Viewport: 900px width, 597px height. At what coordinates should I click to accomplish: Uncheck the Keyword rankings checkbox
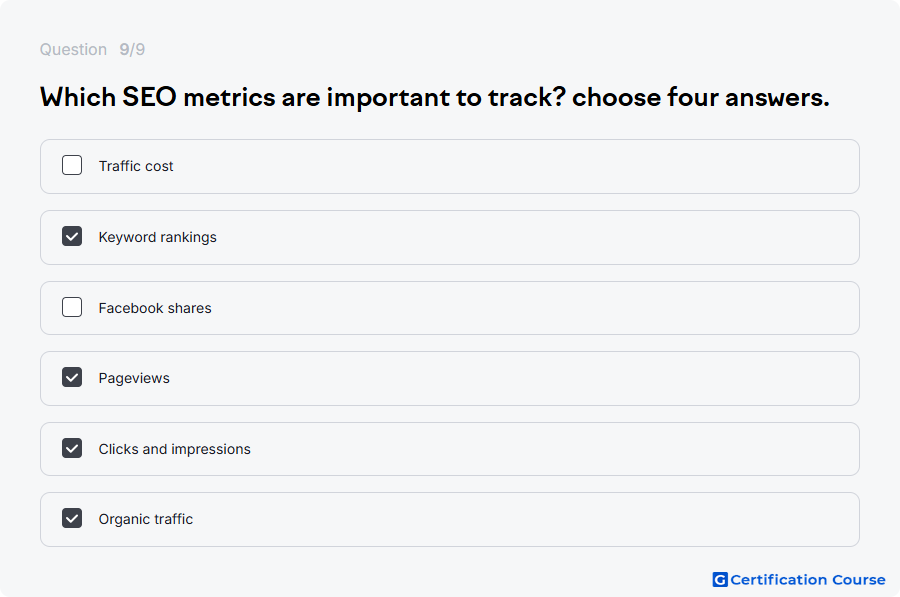click(72, 236)
